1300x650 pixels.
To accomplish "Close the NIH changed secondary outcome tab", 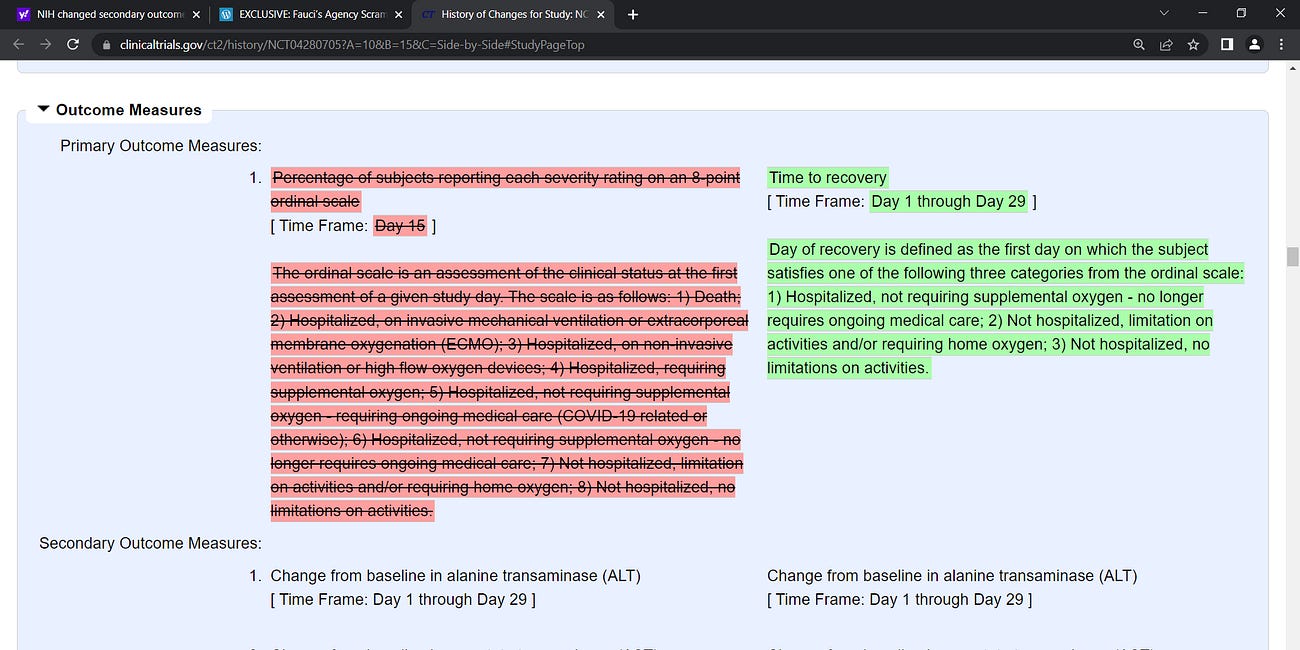I will pos(197,14).
